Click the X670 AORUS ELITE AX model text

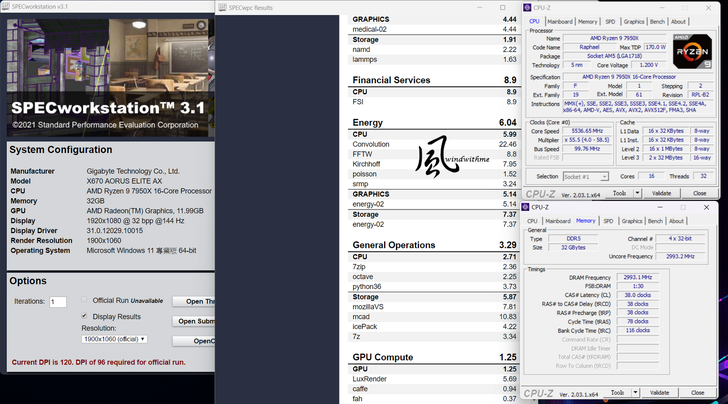pos(124,181)
